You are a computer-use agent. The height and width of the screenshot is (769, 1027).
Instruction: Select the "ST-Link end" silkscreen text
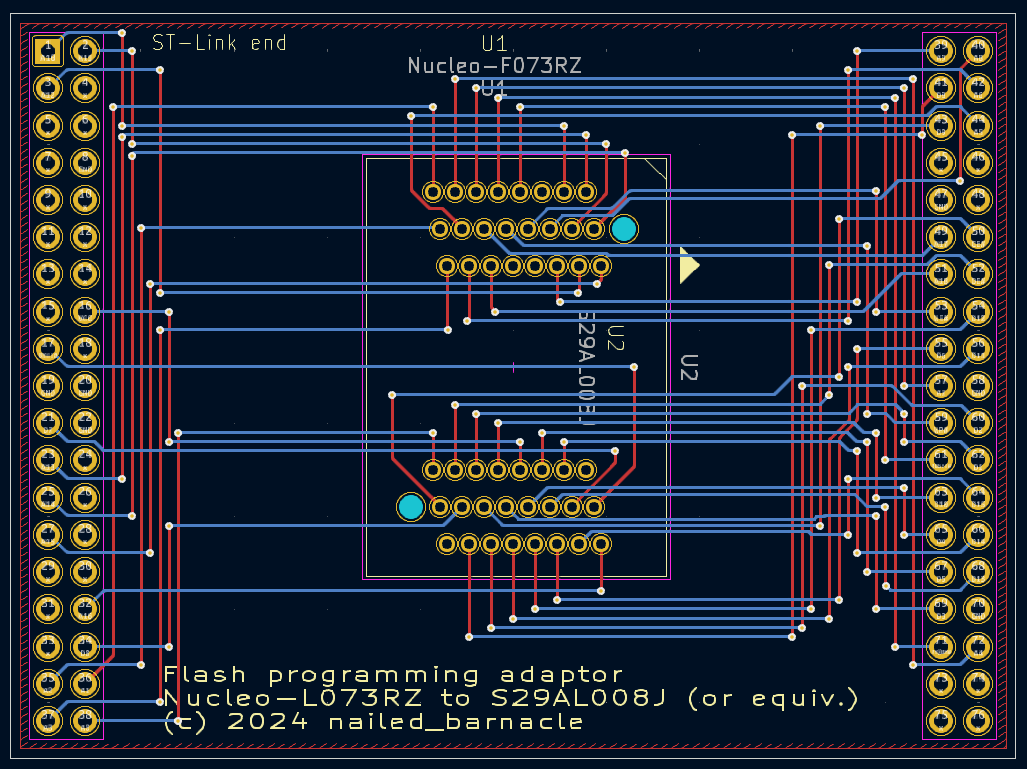click(219, 43)
